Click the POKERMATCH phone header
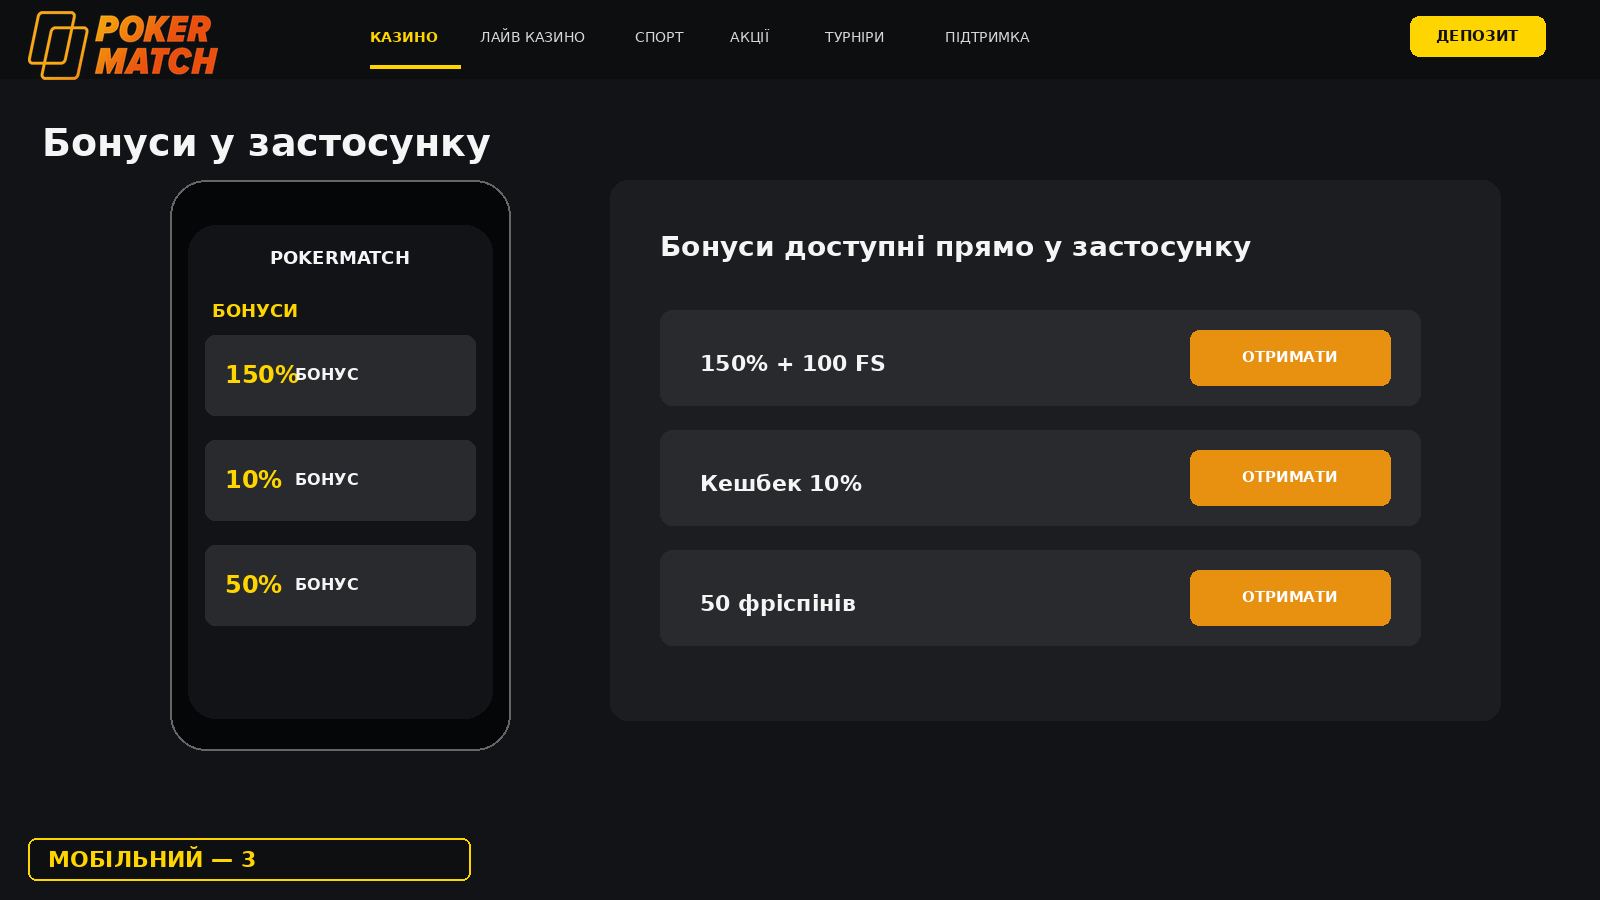Viewport: 1600px width, 900px height. point(340,257)
